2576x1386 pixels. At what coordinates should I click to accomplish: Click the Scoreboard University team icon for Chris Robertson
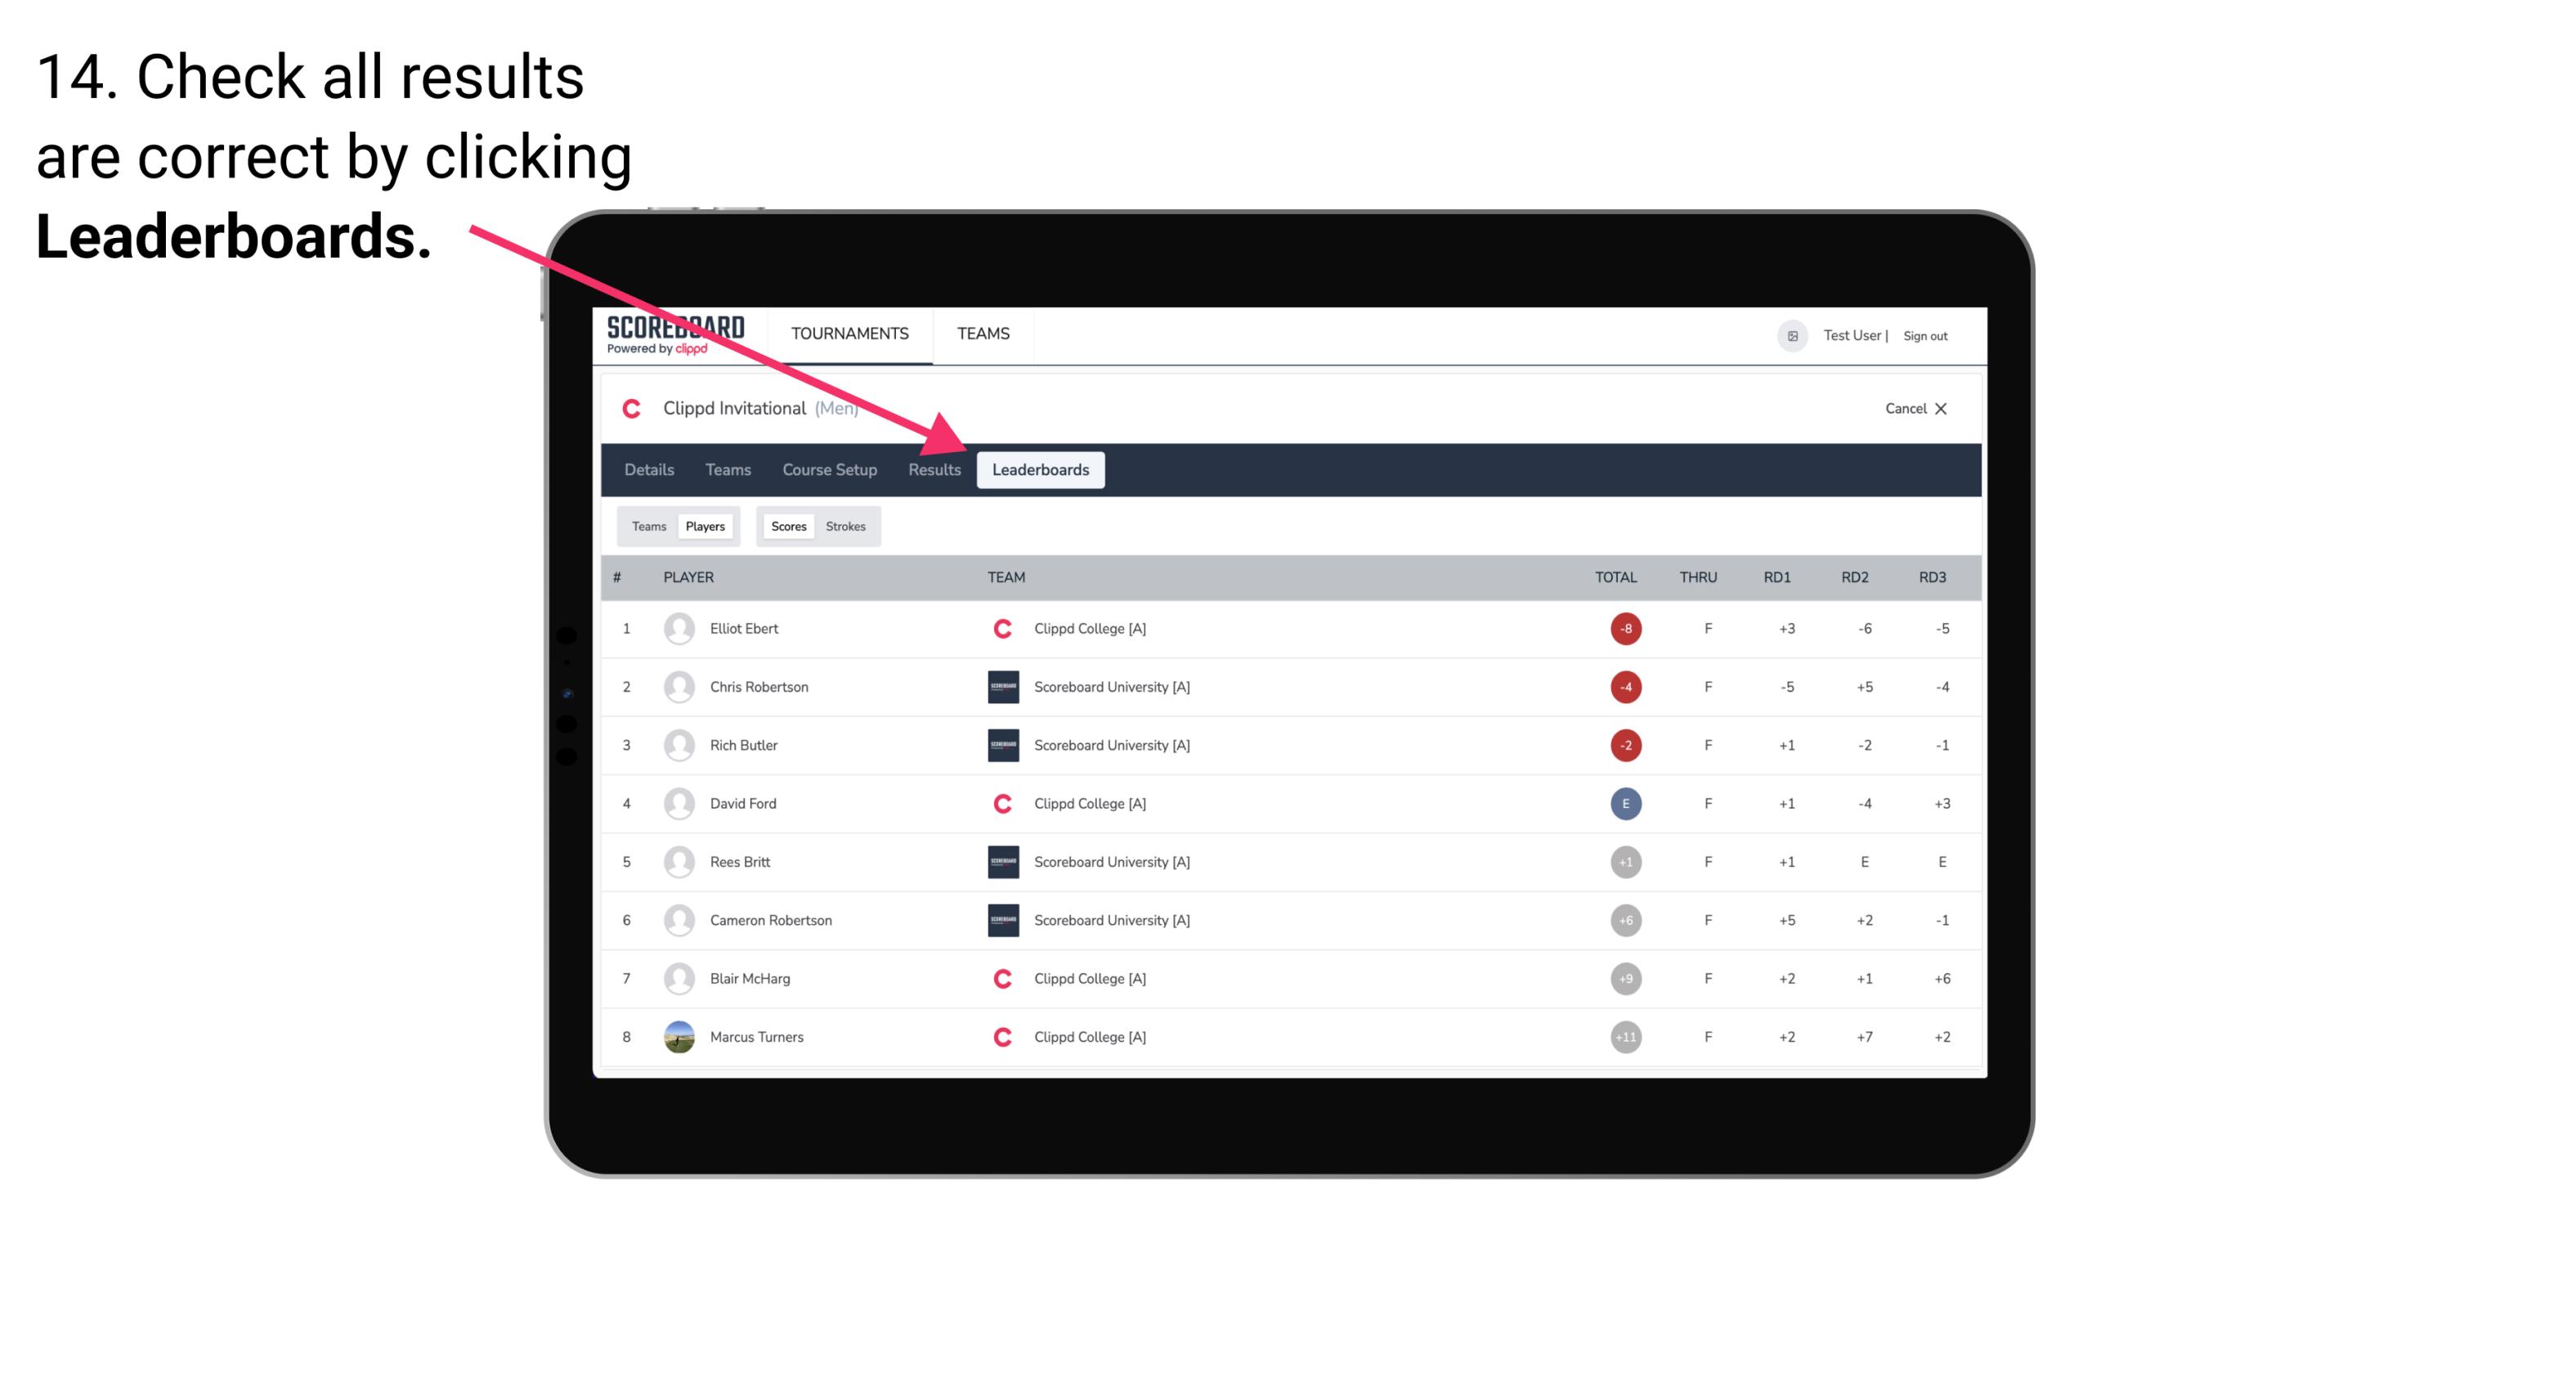click(1001, 686)
